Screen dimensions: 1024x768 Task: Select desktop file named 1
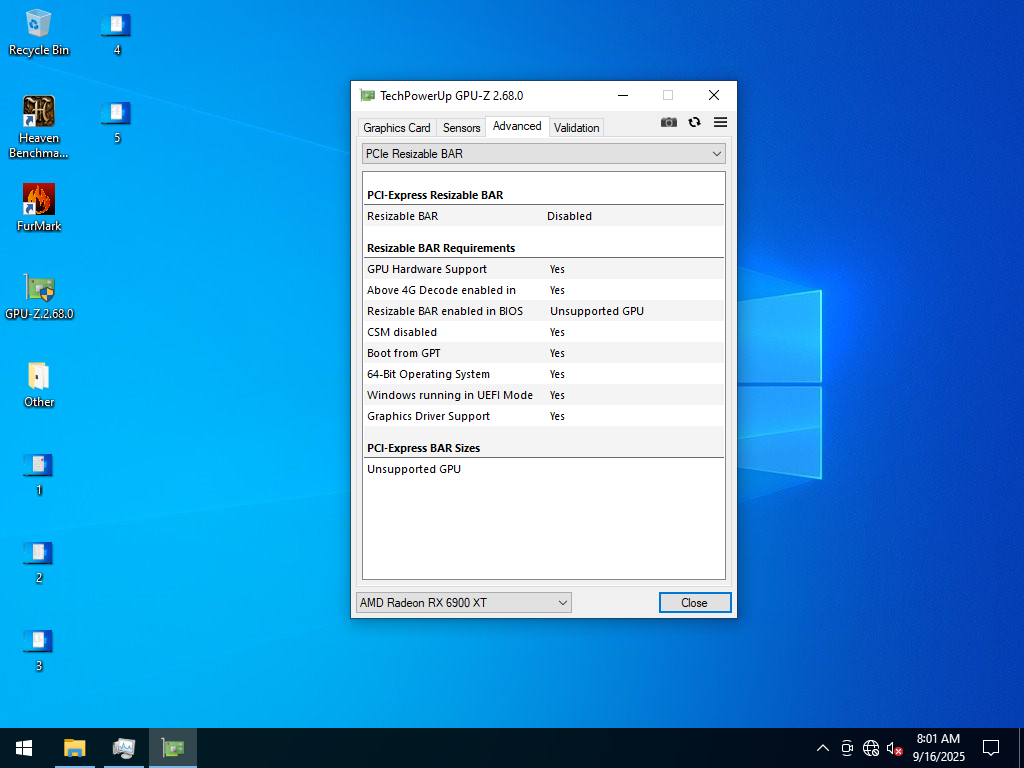[39, 473]
